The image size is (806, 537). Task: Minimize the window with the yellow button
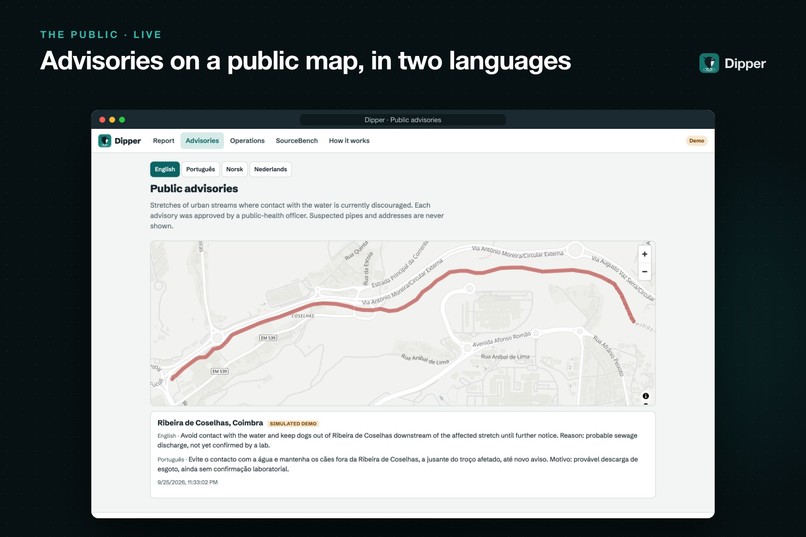[x=112, y=120]
